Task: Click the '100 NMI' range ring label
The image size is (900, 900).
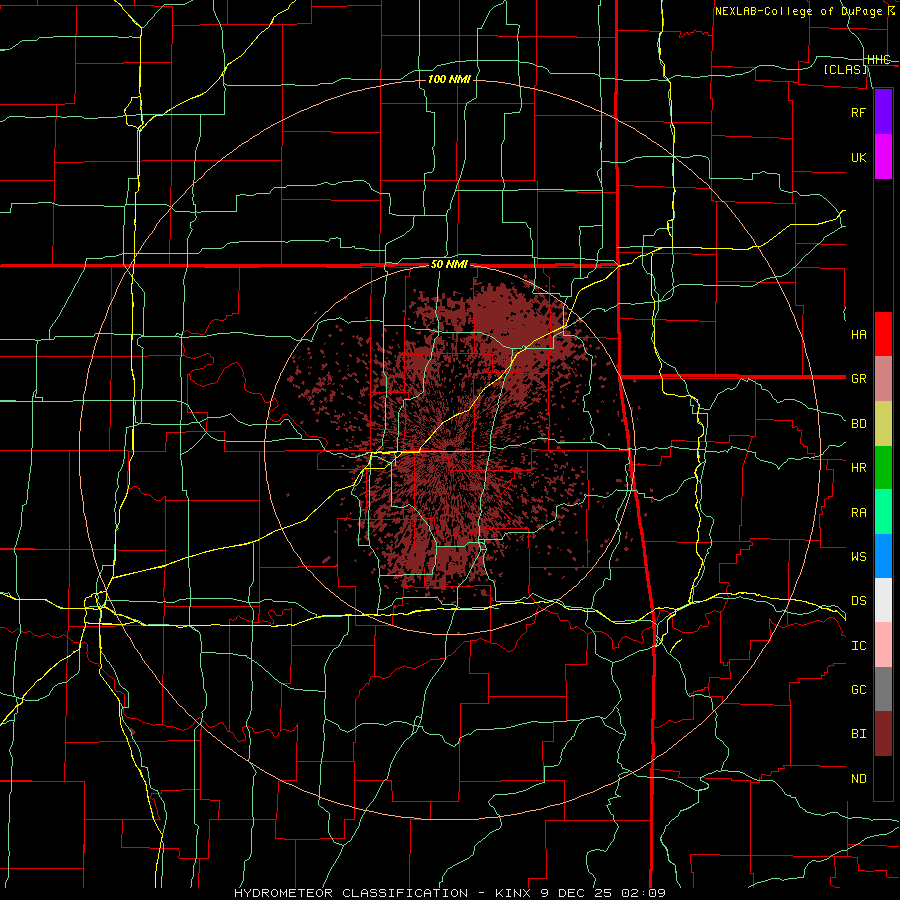Action: pyautogui.click(x=449, y=79)
